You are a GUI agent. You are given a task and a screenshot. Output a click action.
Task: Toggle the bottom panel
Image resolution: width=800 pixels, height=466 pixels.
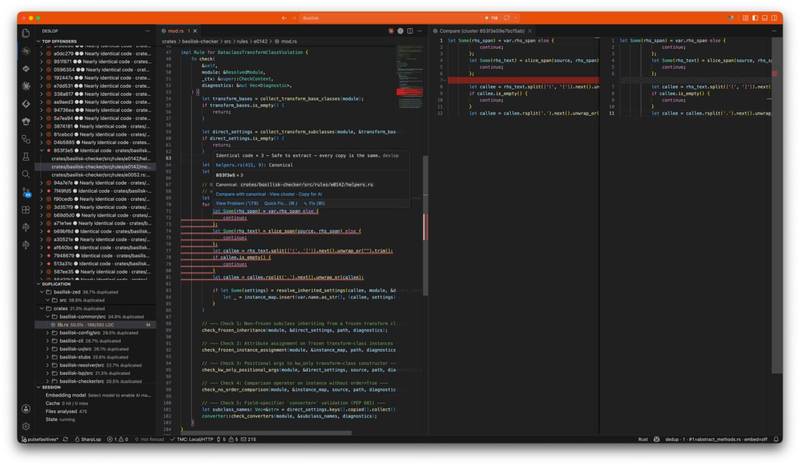(x=765, y=18)
